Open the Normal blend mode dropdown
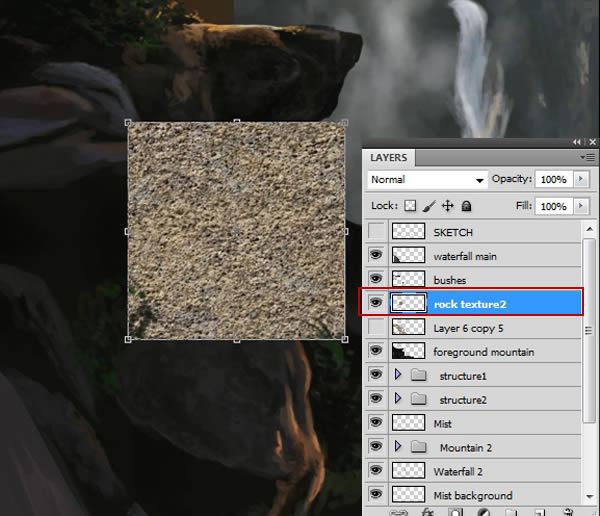600x516 pixels. pyautogui.click(x=427, y=180)
